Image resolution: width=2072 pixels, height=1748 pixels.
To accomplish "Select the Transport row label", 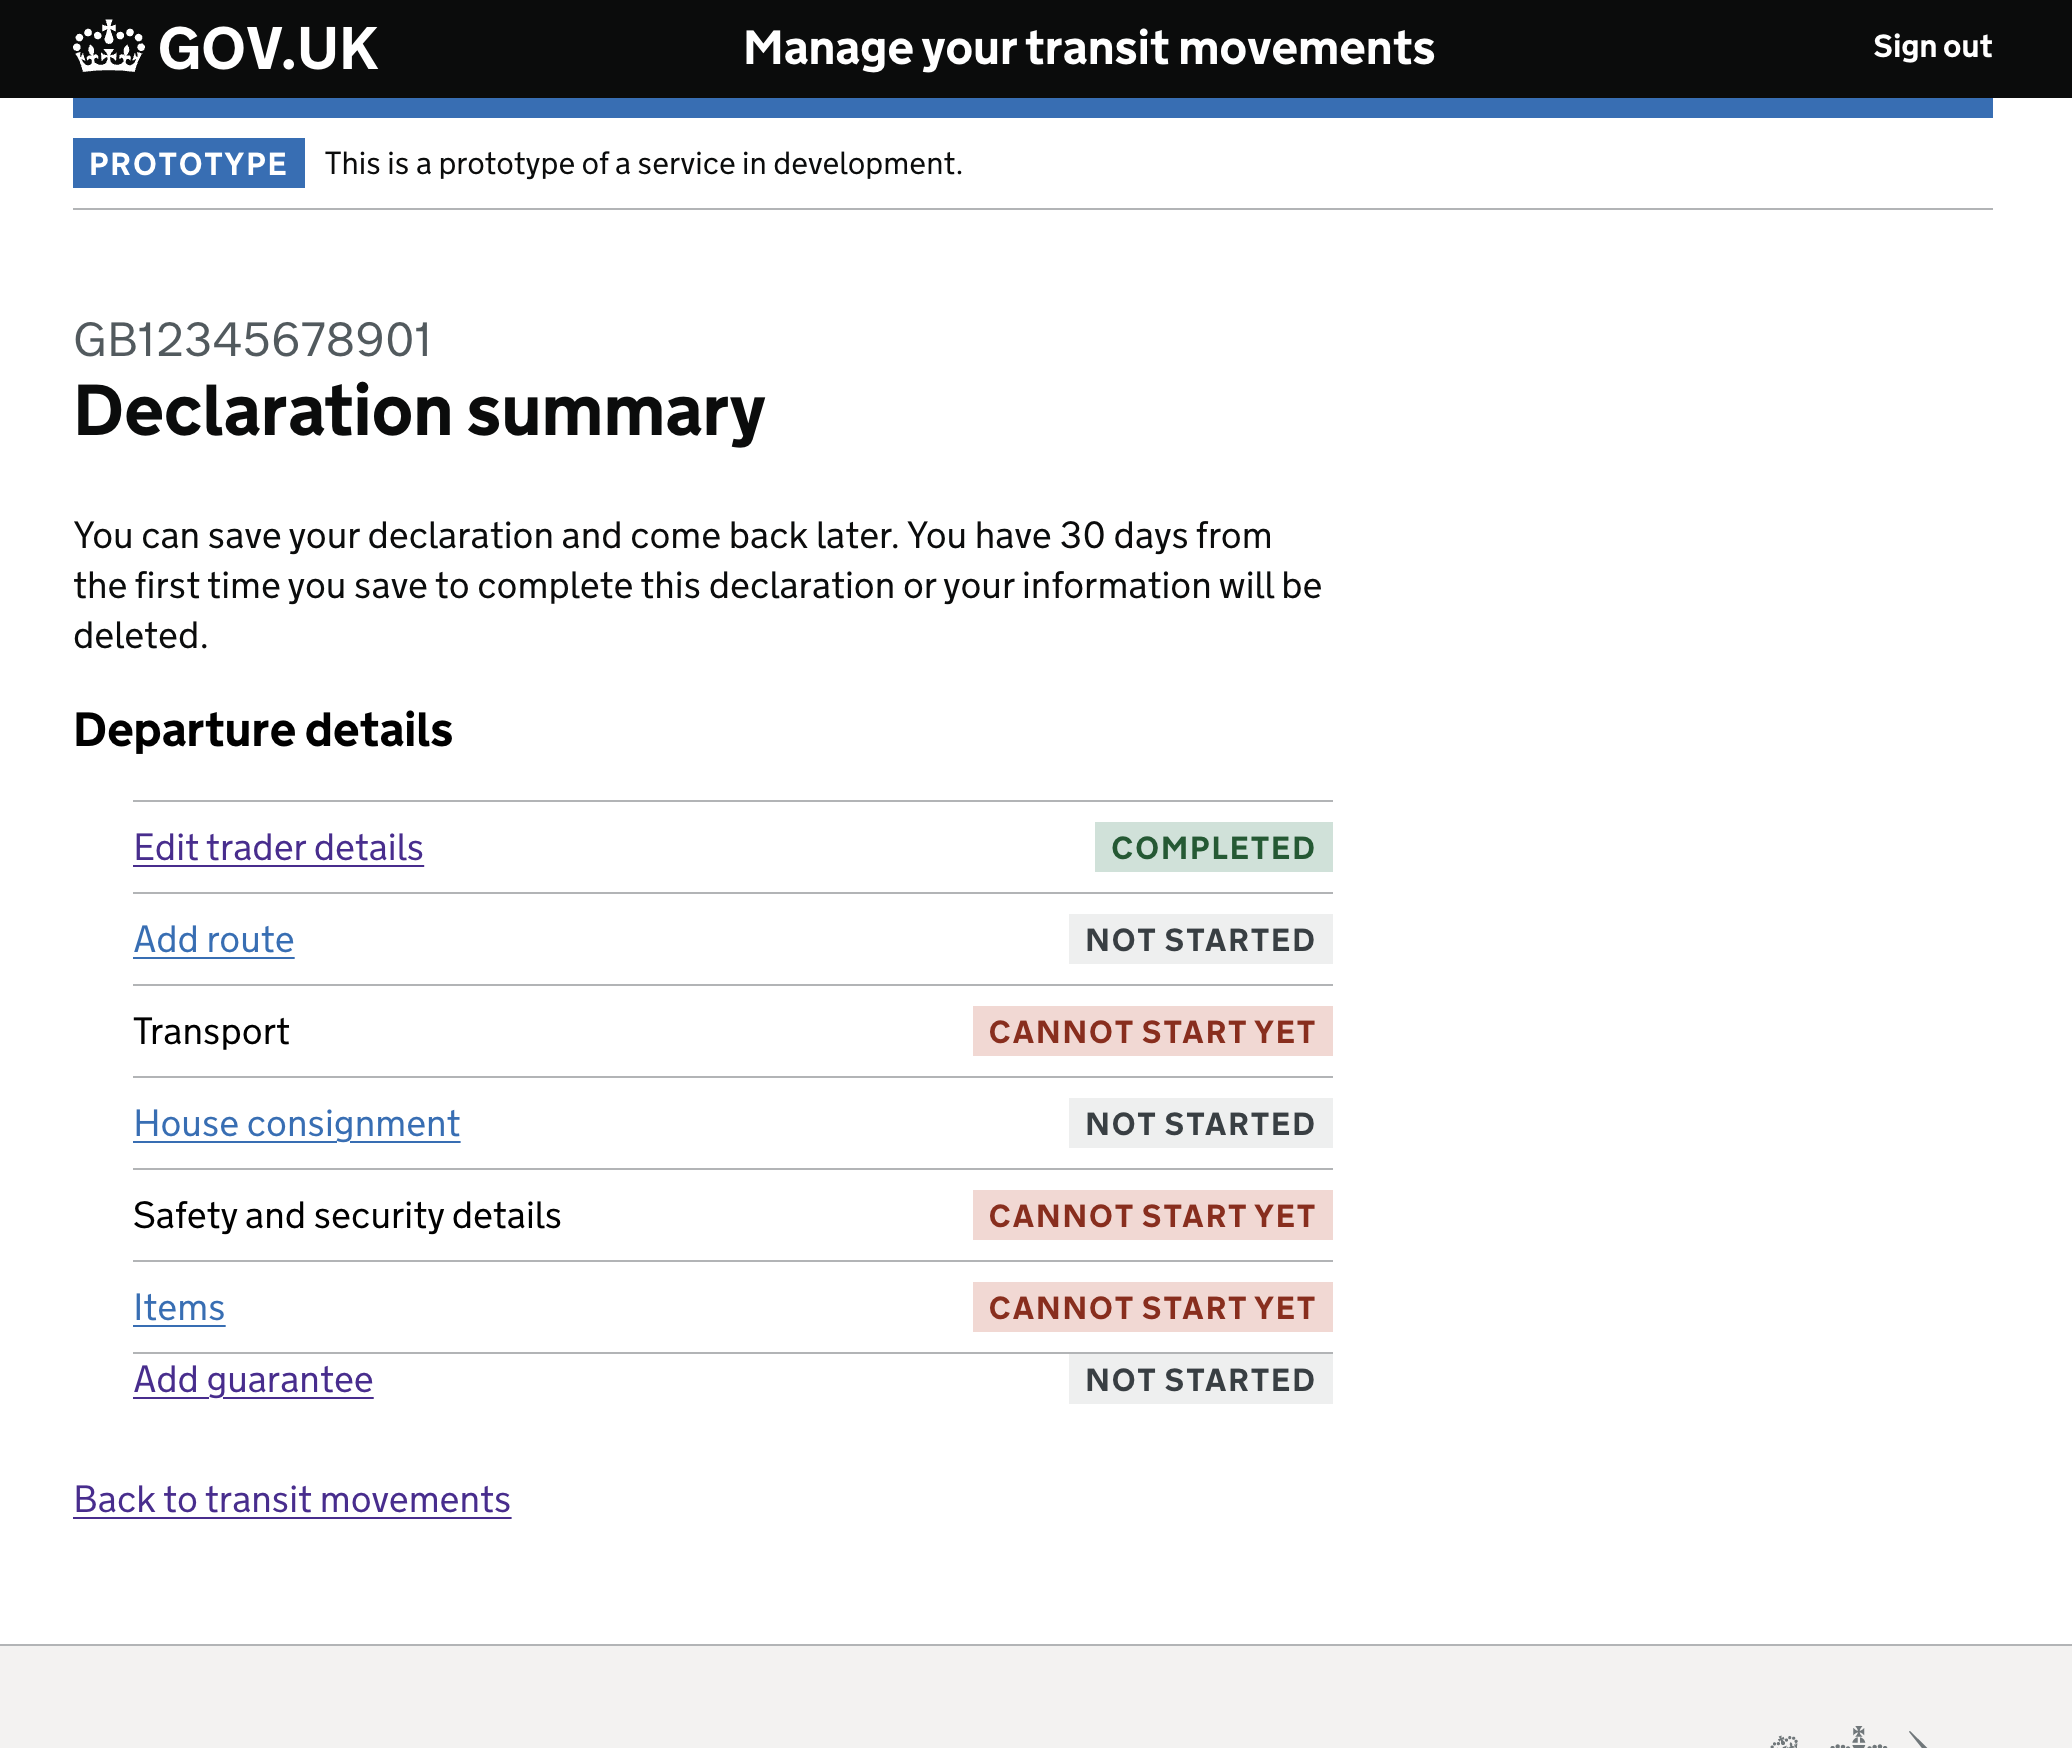I will click(x=210, y=1031).
